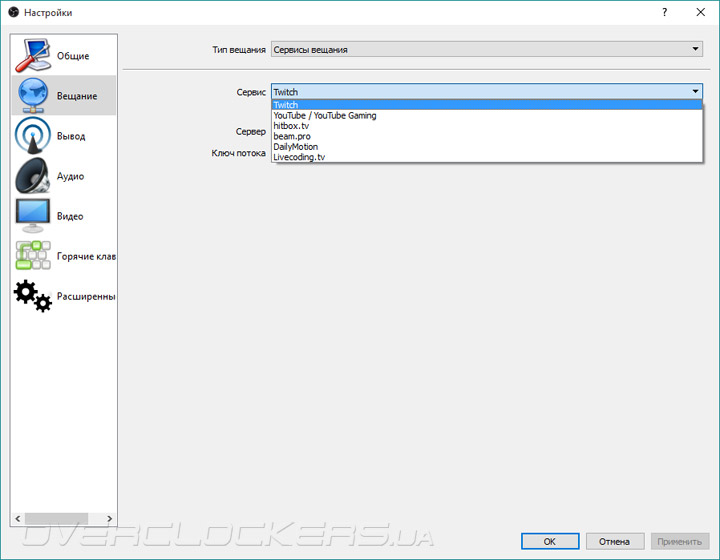Open General settings via wrench-and-monitor icon

pyautogui.click(x=33, y=56)
